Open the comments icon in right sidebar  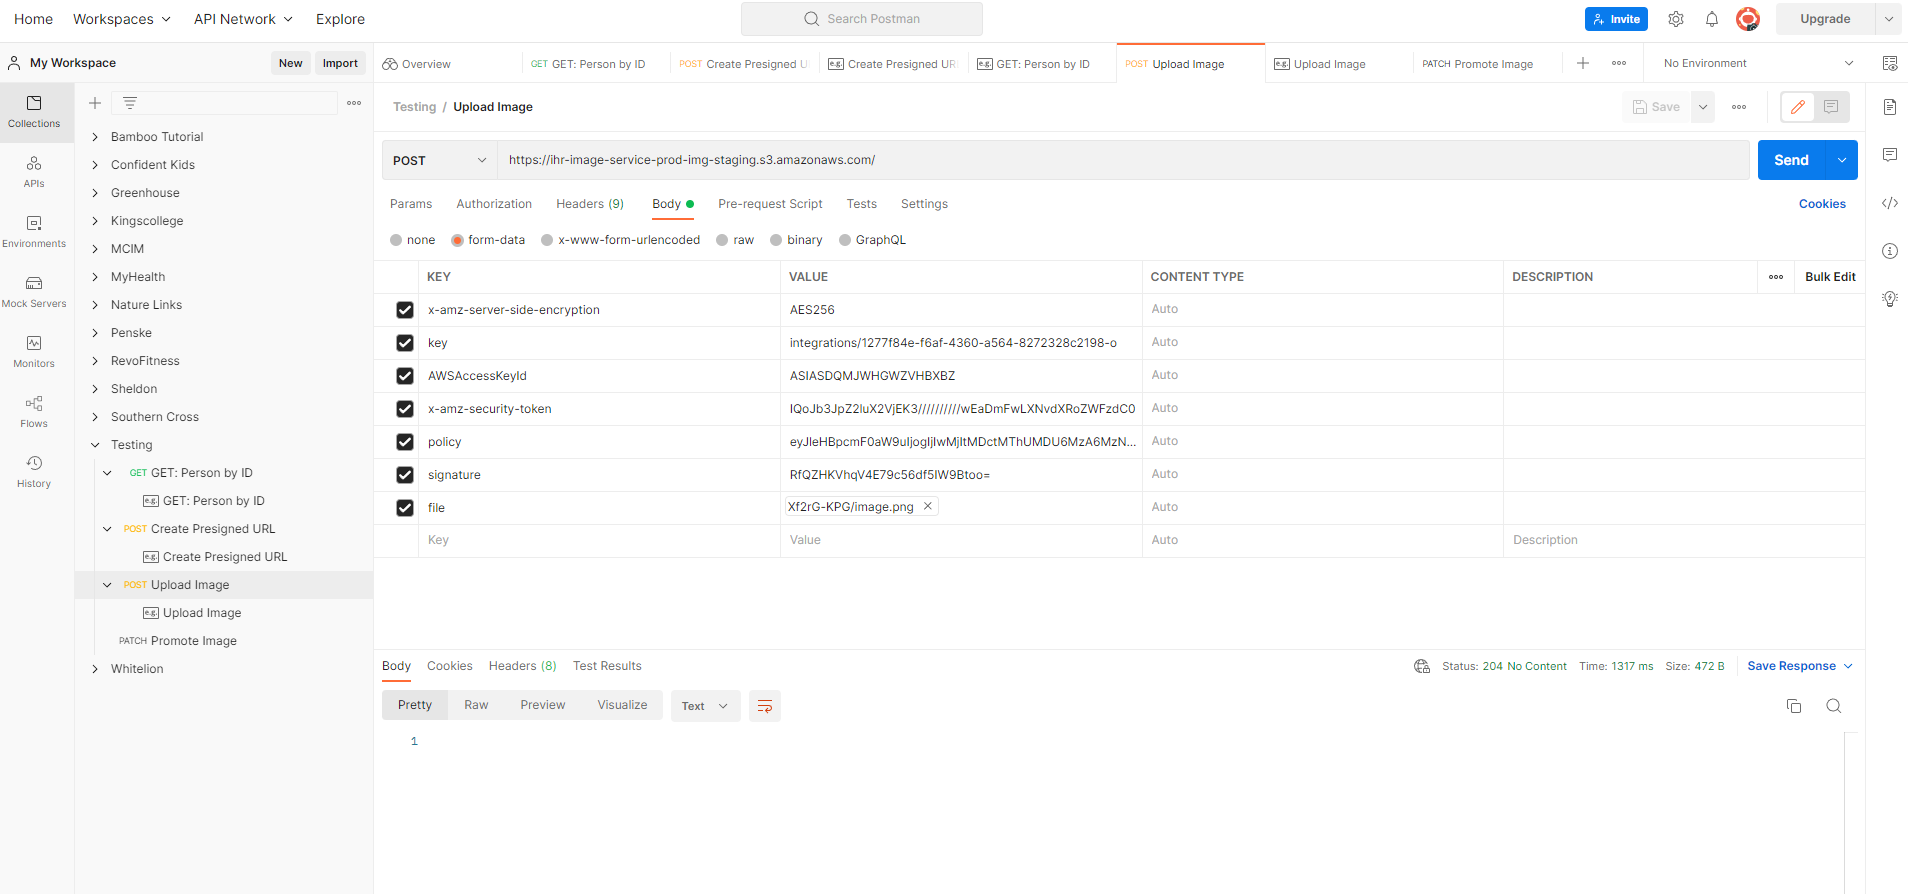click(1890, 155)
